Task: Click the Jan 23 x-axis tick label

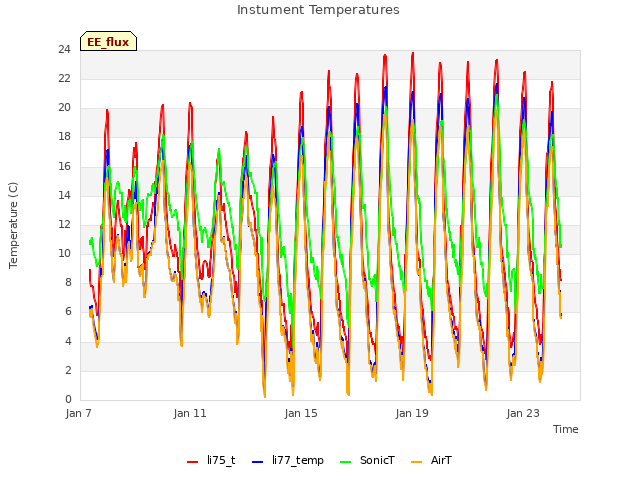Action: (523, 413)
